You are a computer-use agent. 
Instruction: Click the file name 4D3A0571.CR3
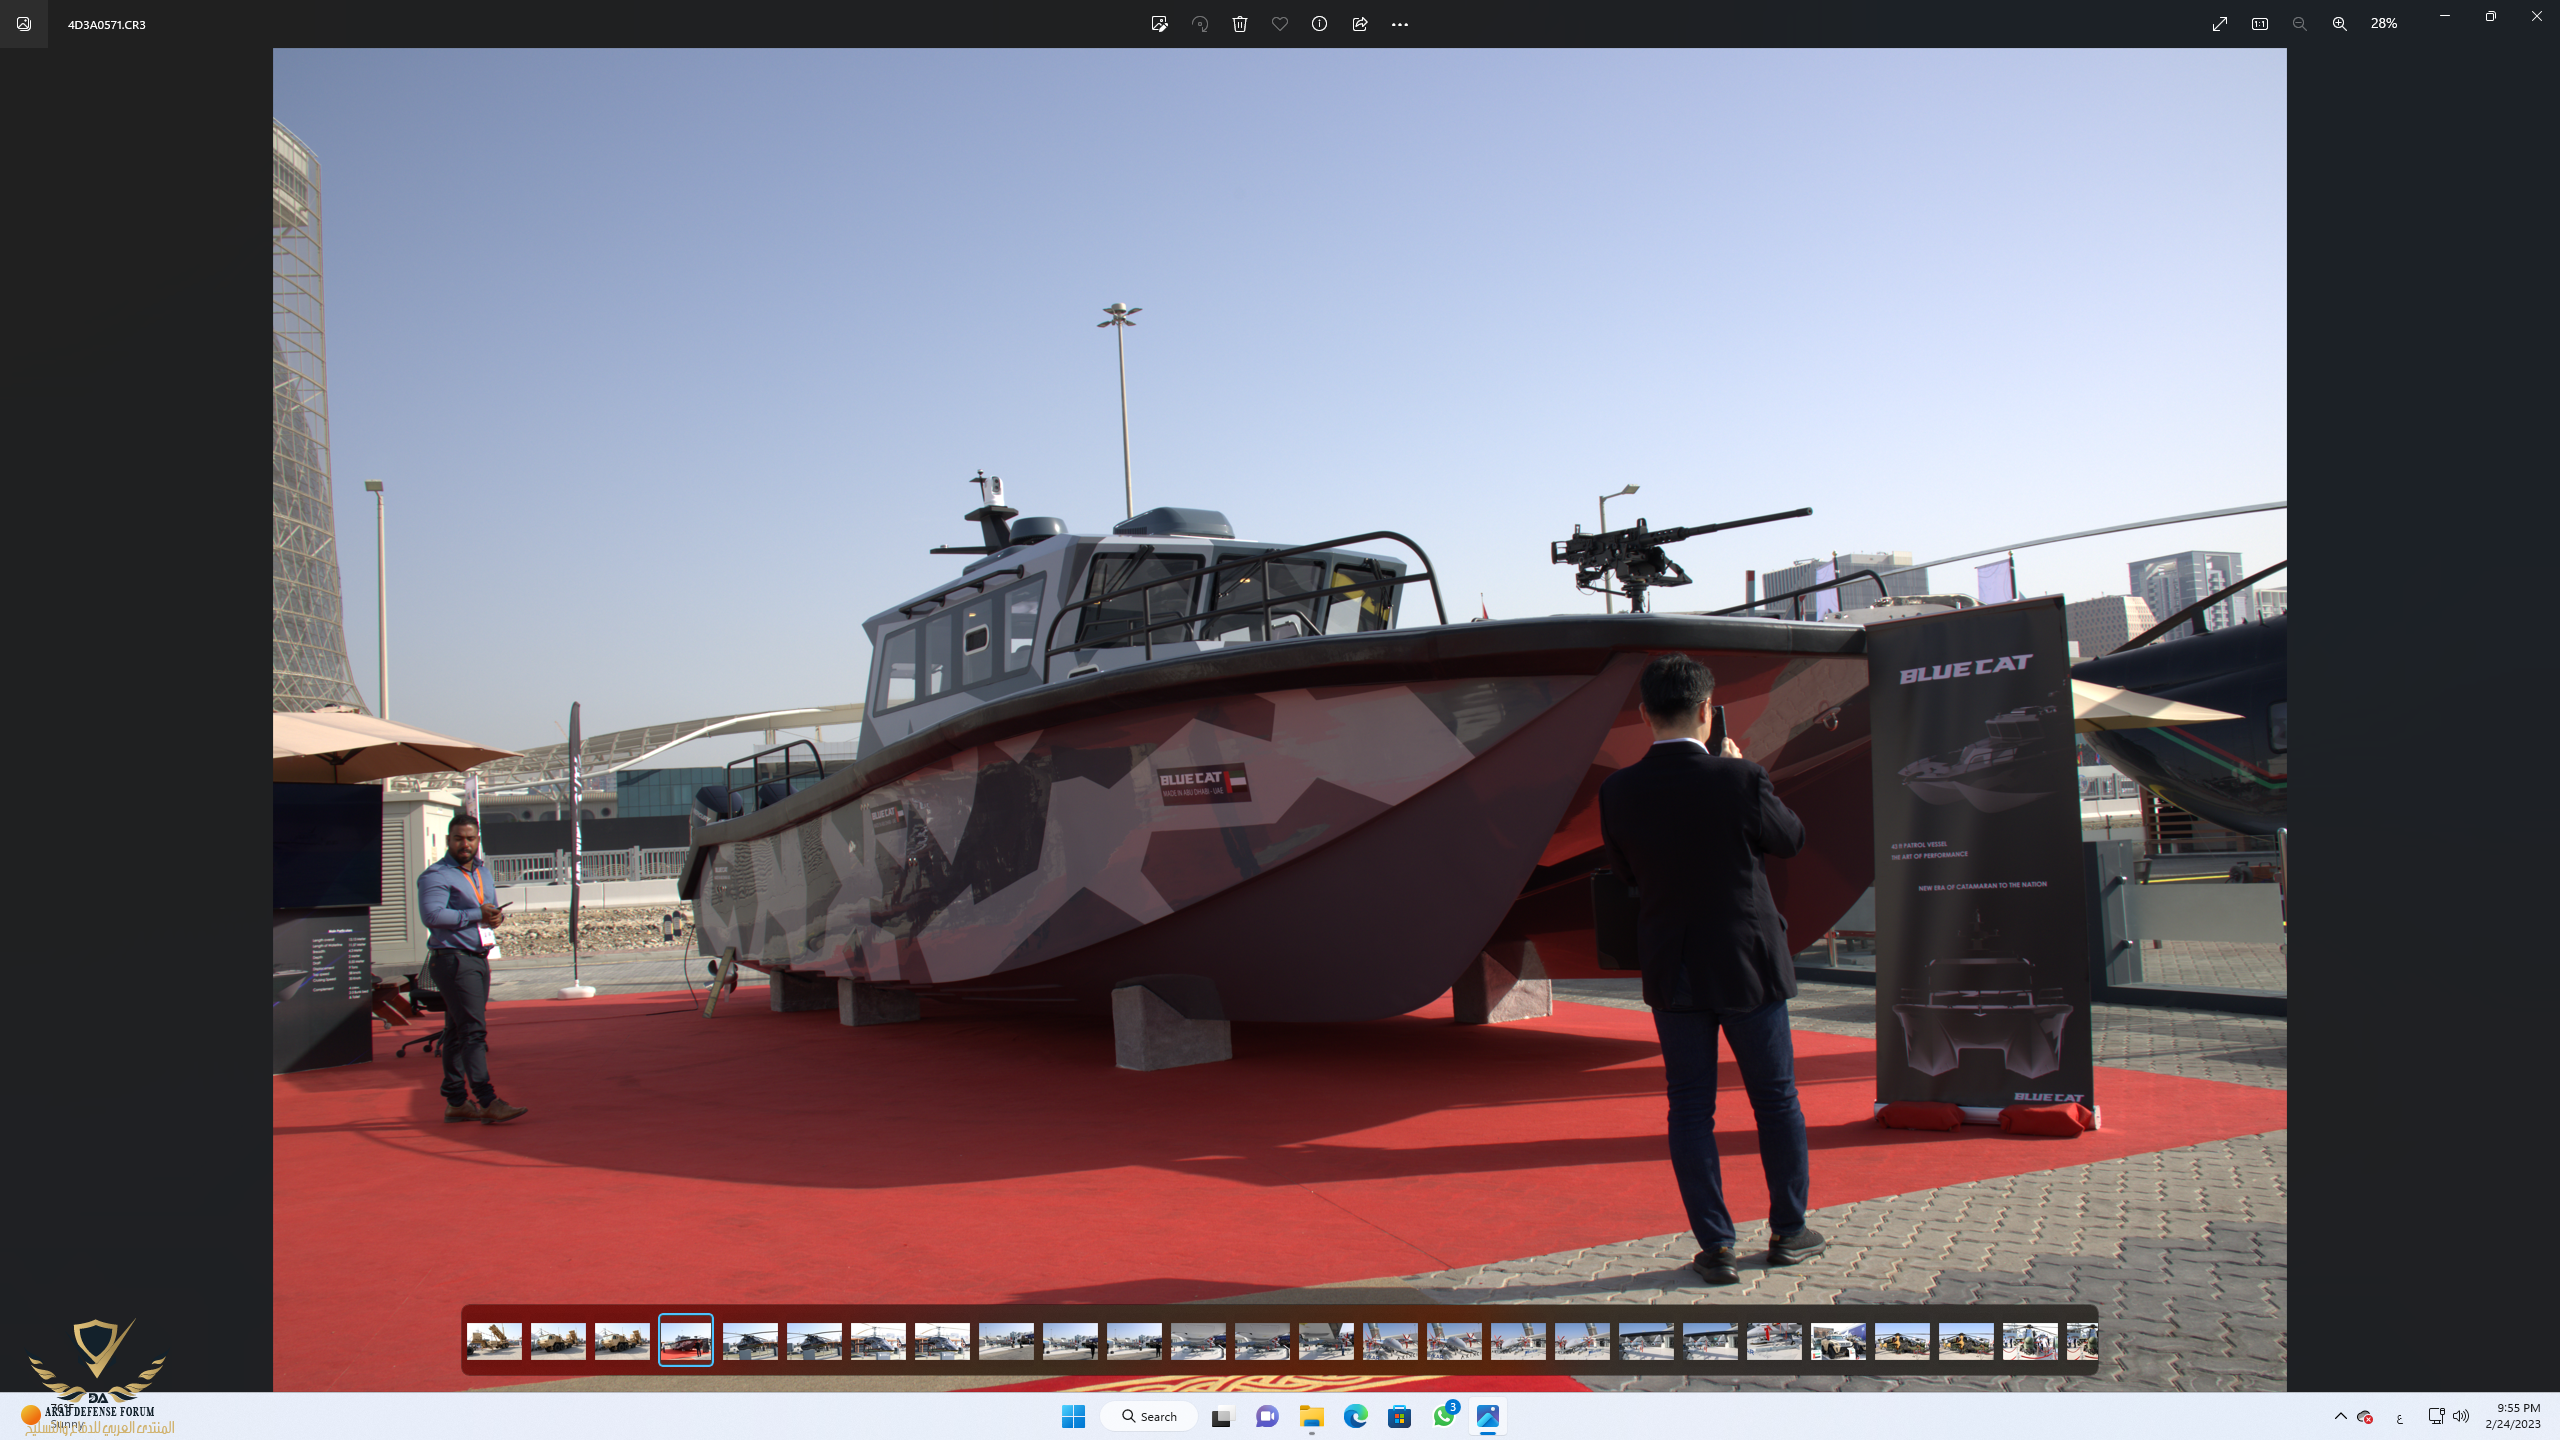(x=107, y=24)
